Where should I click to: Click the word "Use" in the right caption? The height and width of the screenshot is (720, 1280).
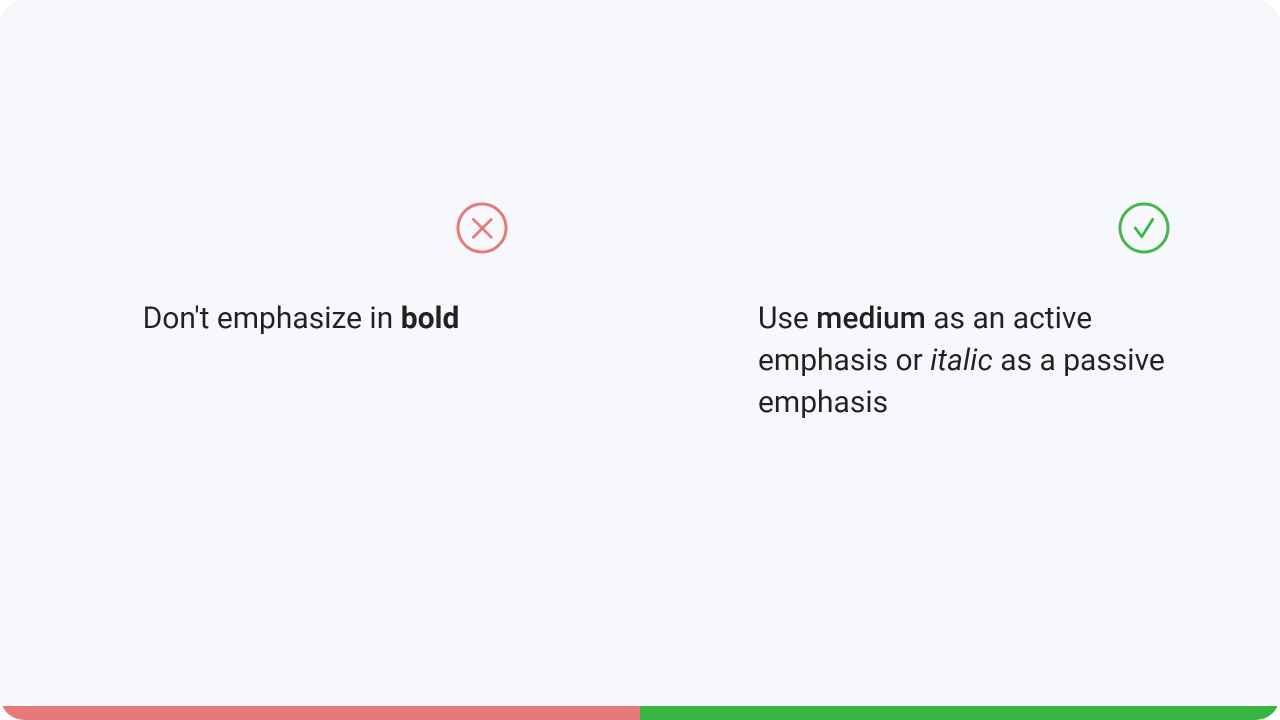click(x=783, y=318)
